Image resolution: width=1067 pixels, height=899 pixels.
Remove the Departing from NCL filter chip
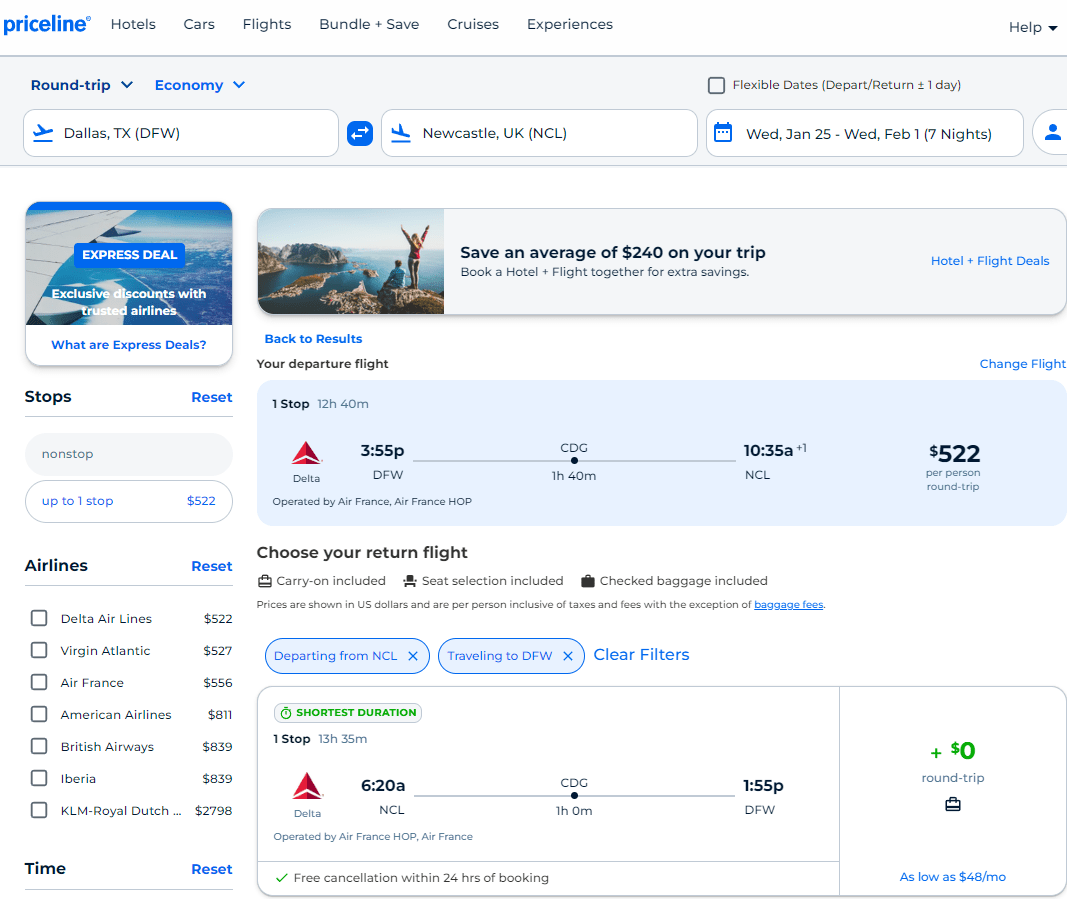[413, 655]
